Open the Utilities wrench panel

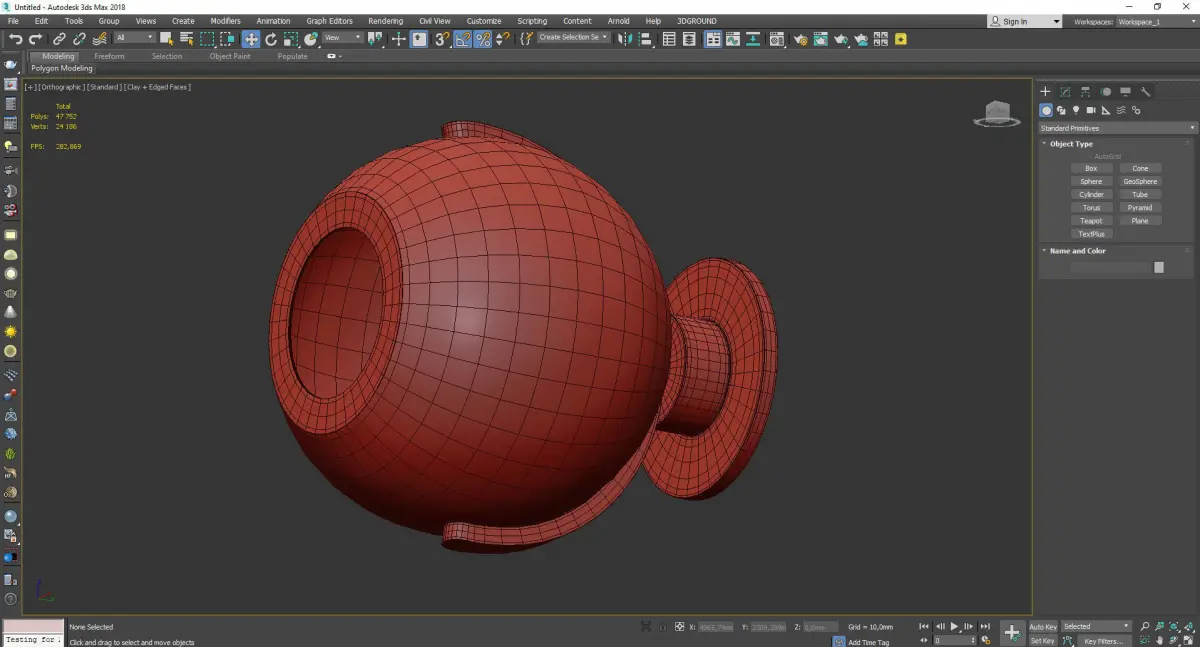[1146, 92]
